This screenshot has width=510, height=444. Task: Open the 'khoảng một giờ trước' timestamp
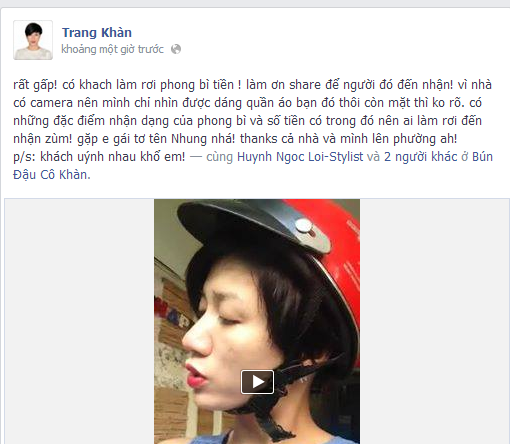[x=112, y=49]
